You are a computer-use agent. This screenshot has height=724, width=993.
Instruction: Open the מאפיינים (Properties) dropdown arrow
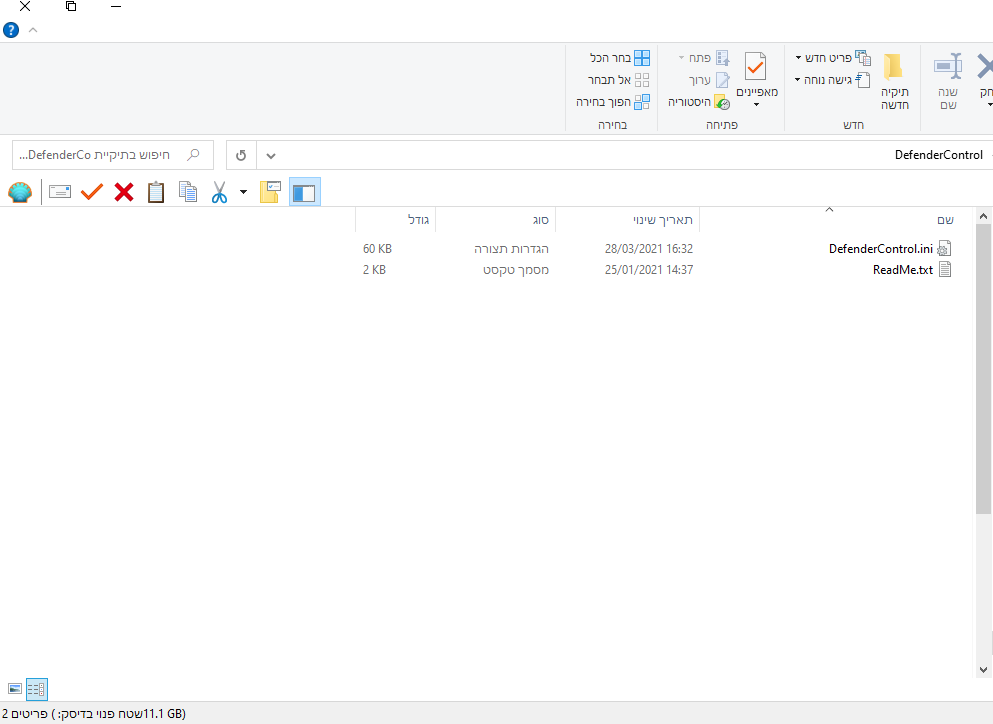[x=756, y=105]
